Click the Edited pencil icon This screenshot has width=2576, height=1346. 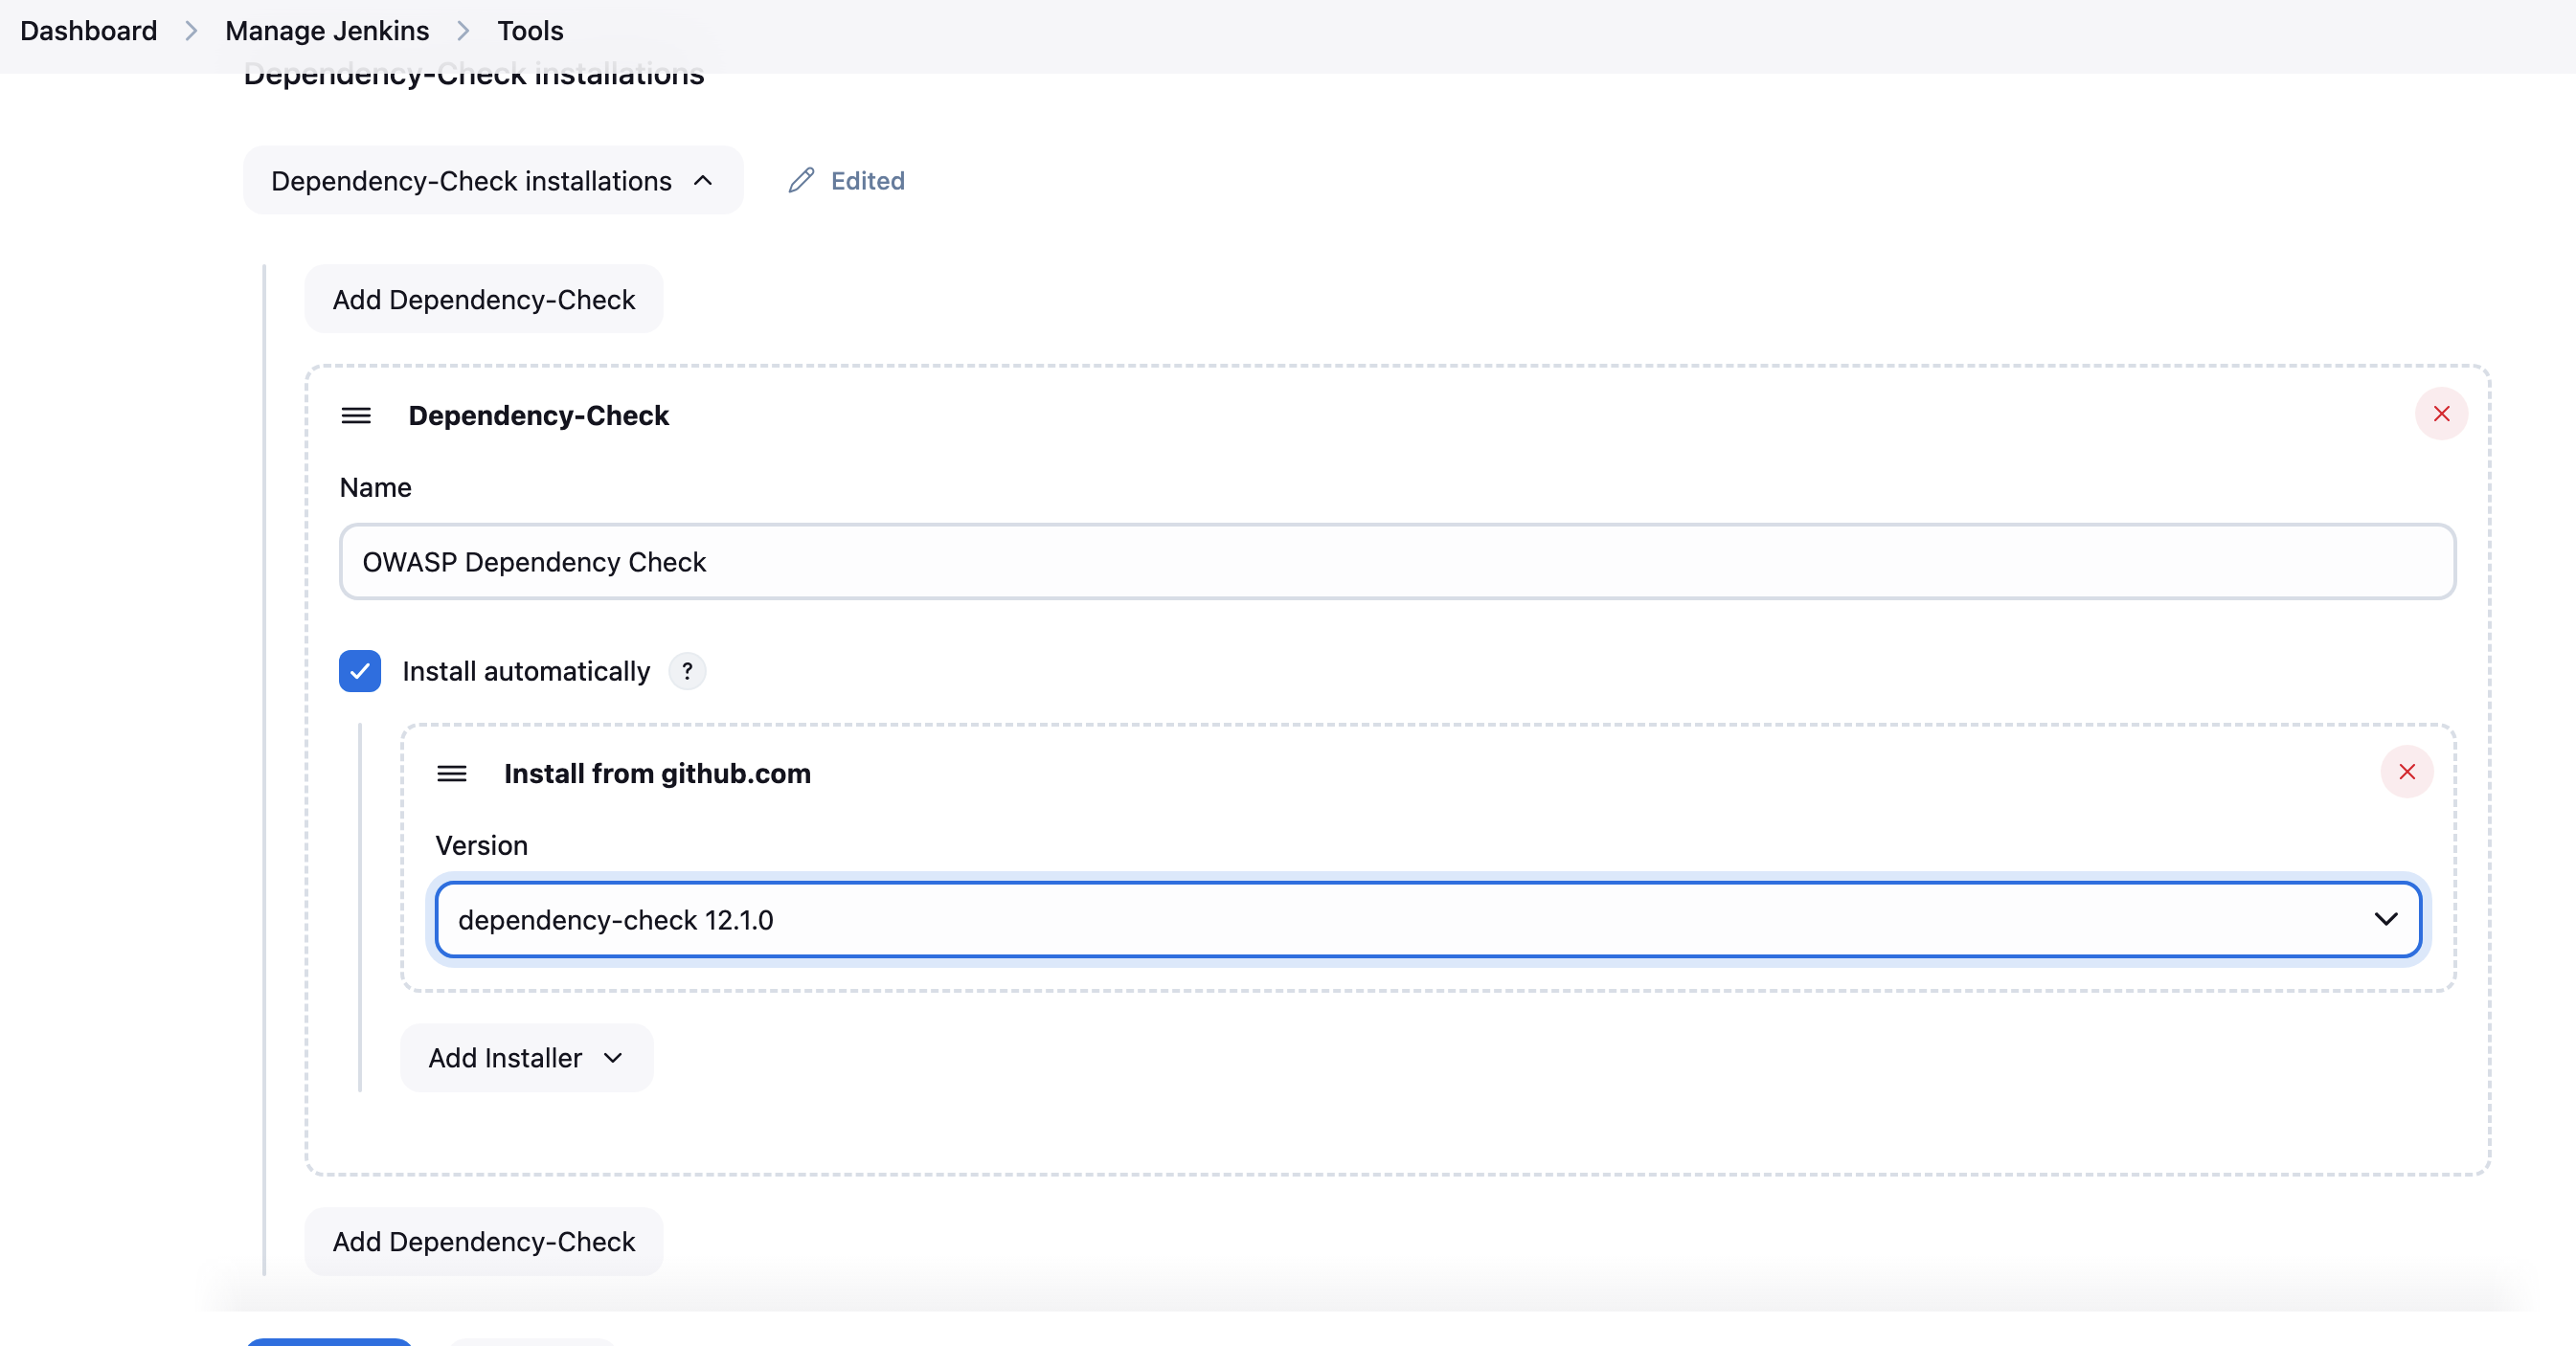[x=801, y=181]
